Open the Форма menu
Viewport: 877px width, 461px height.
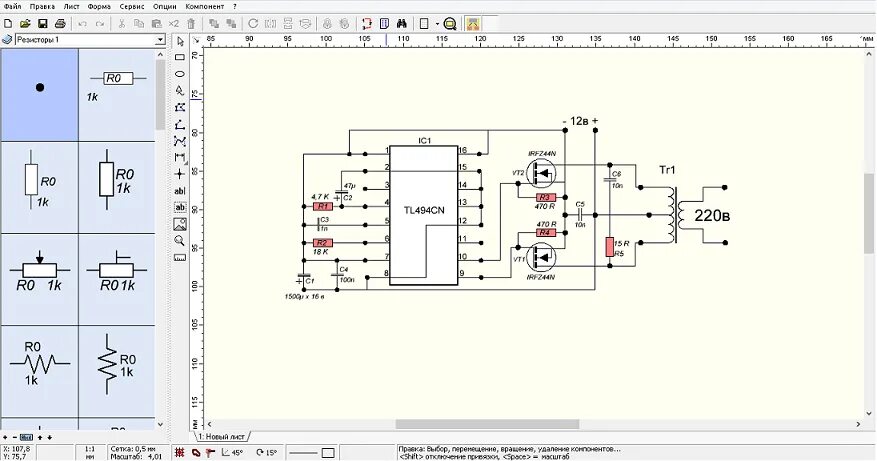(x=100, y=7)
